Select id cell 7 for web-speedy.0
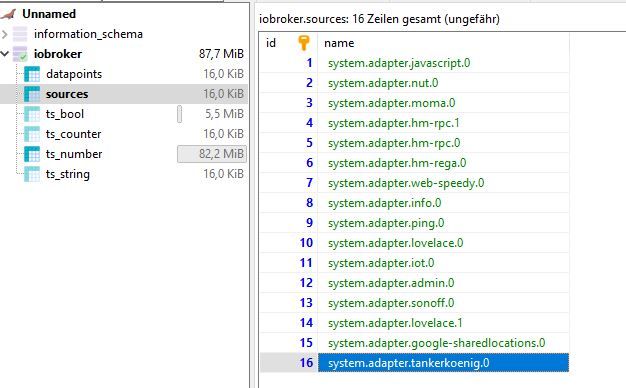This screenshot has width=626, height=388. pos(289,183)
